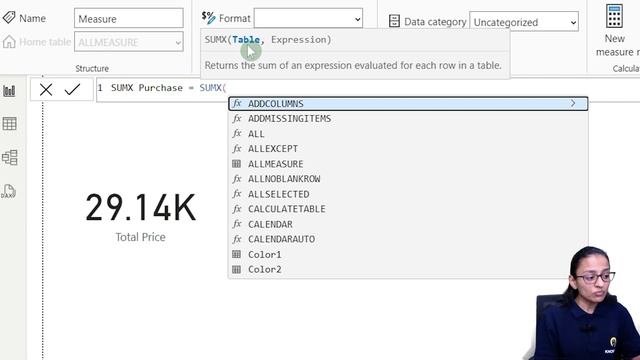
Task: Select CALENDARAUTO in the suggestions
Action: pos(408,239)
